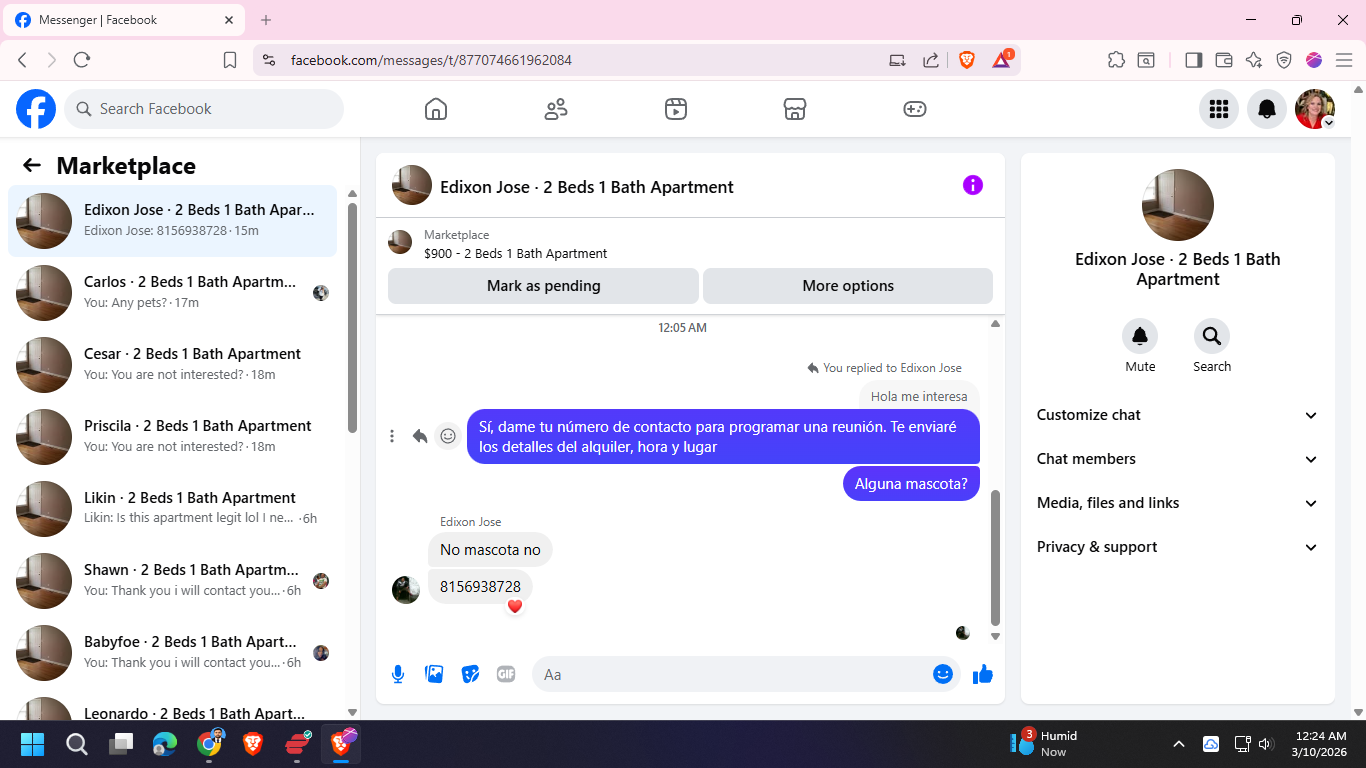Open Brave Wallet icon

coord(1223,60)
